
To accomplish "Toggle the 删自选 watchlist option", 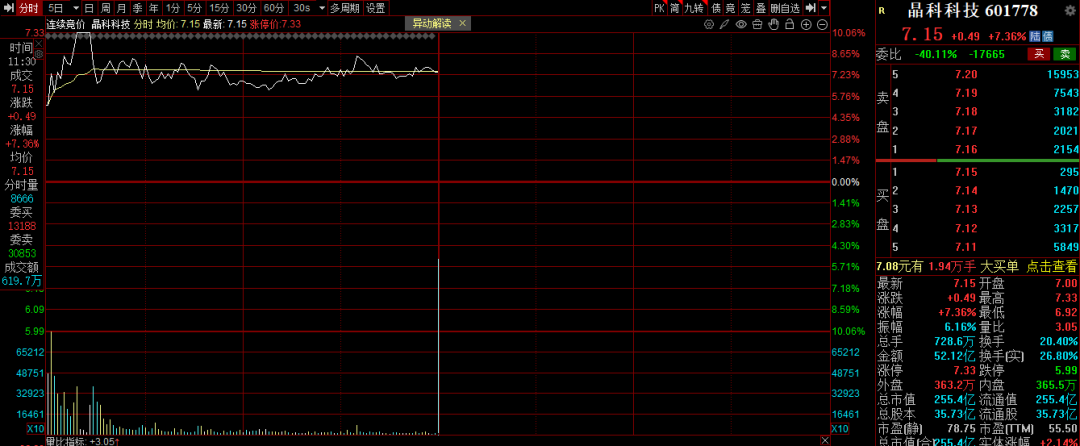I will [x=784, y=8].
